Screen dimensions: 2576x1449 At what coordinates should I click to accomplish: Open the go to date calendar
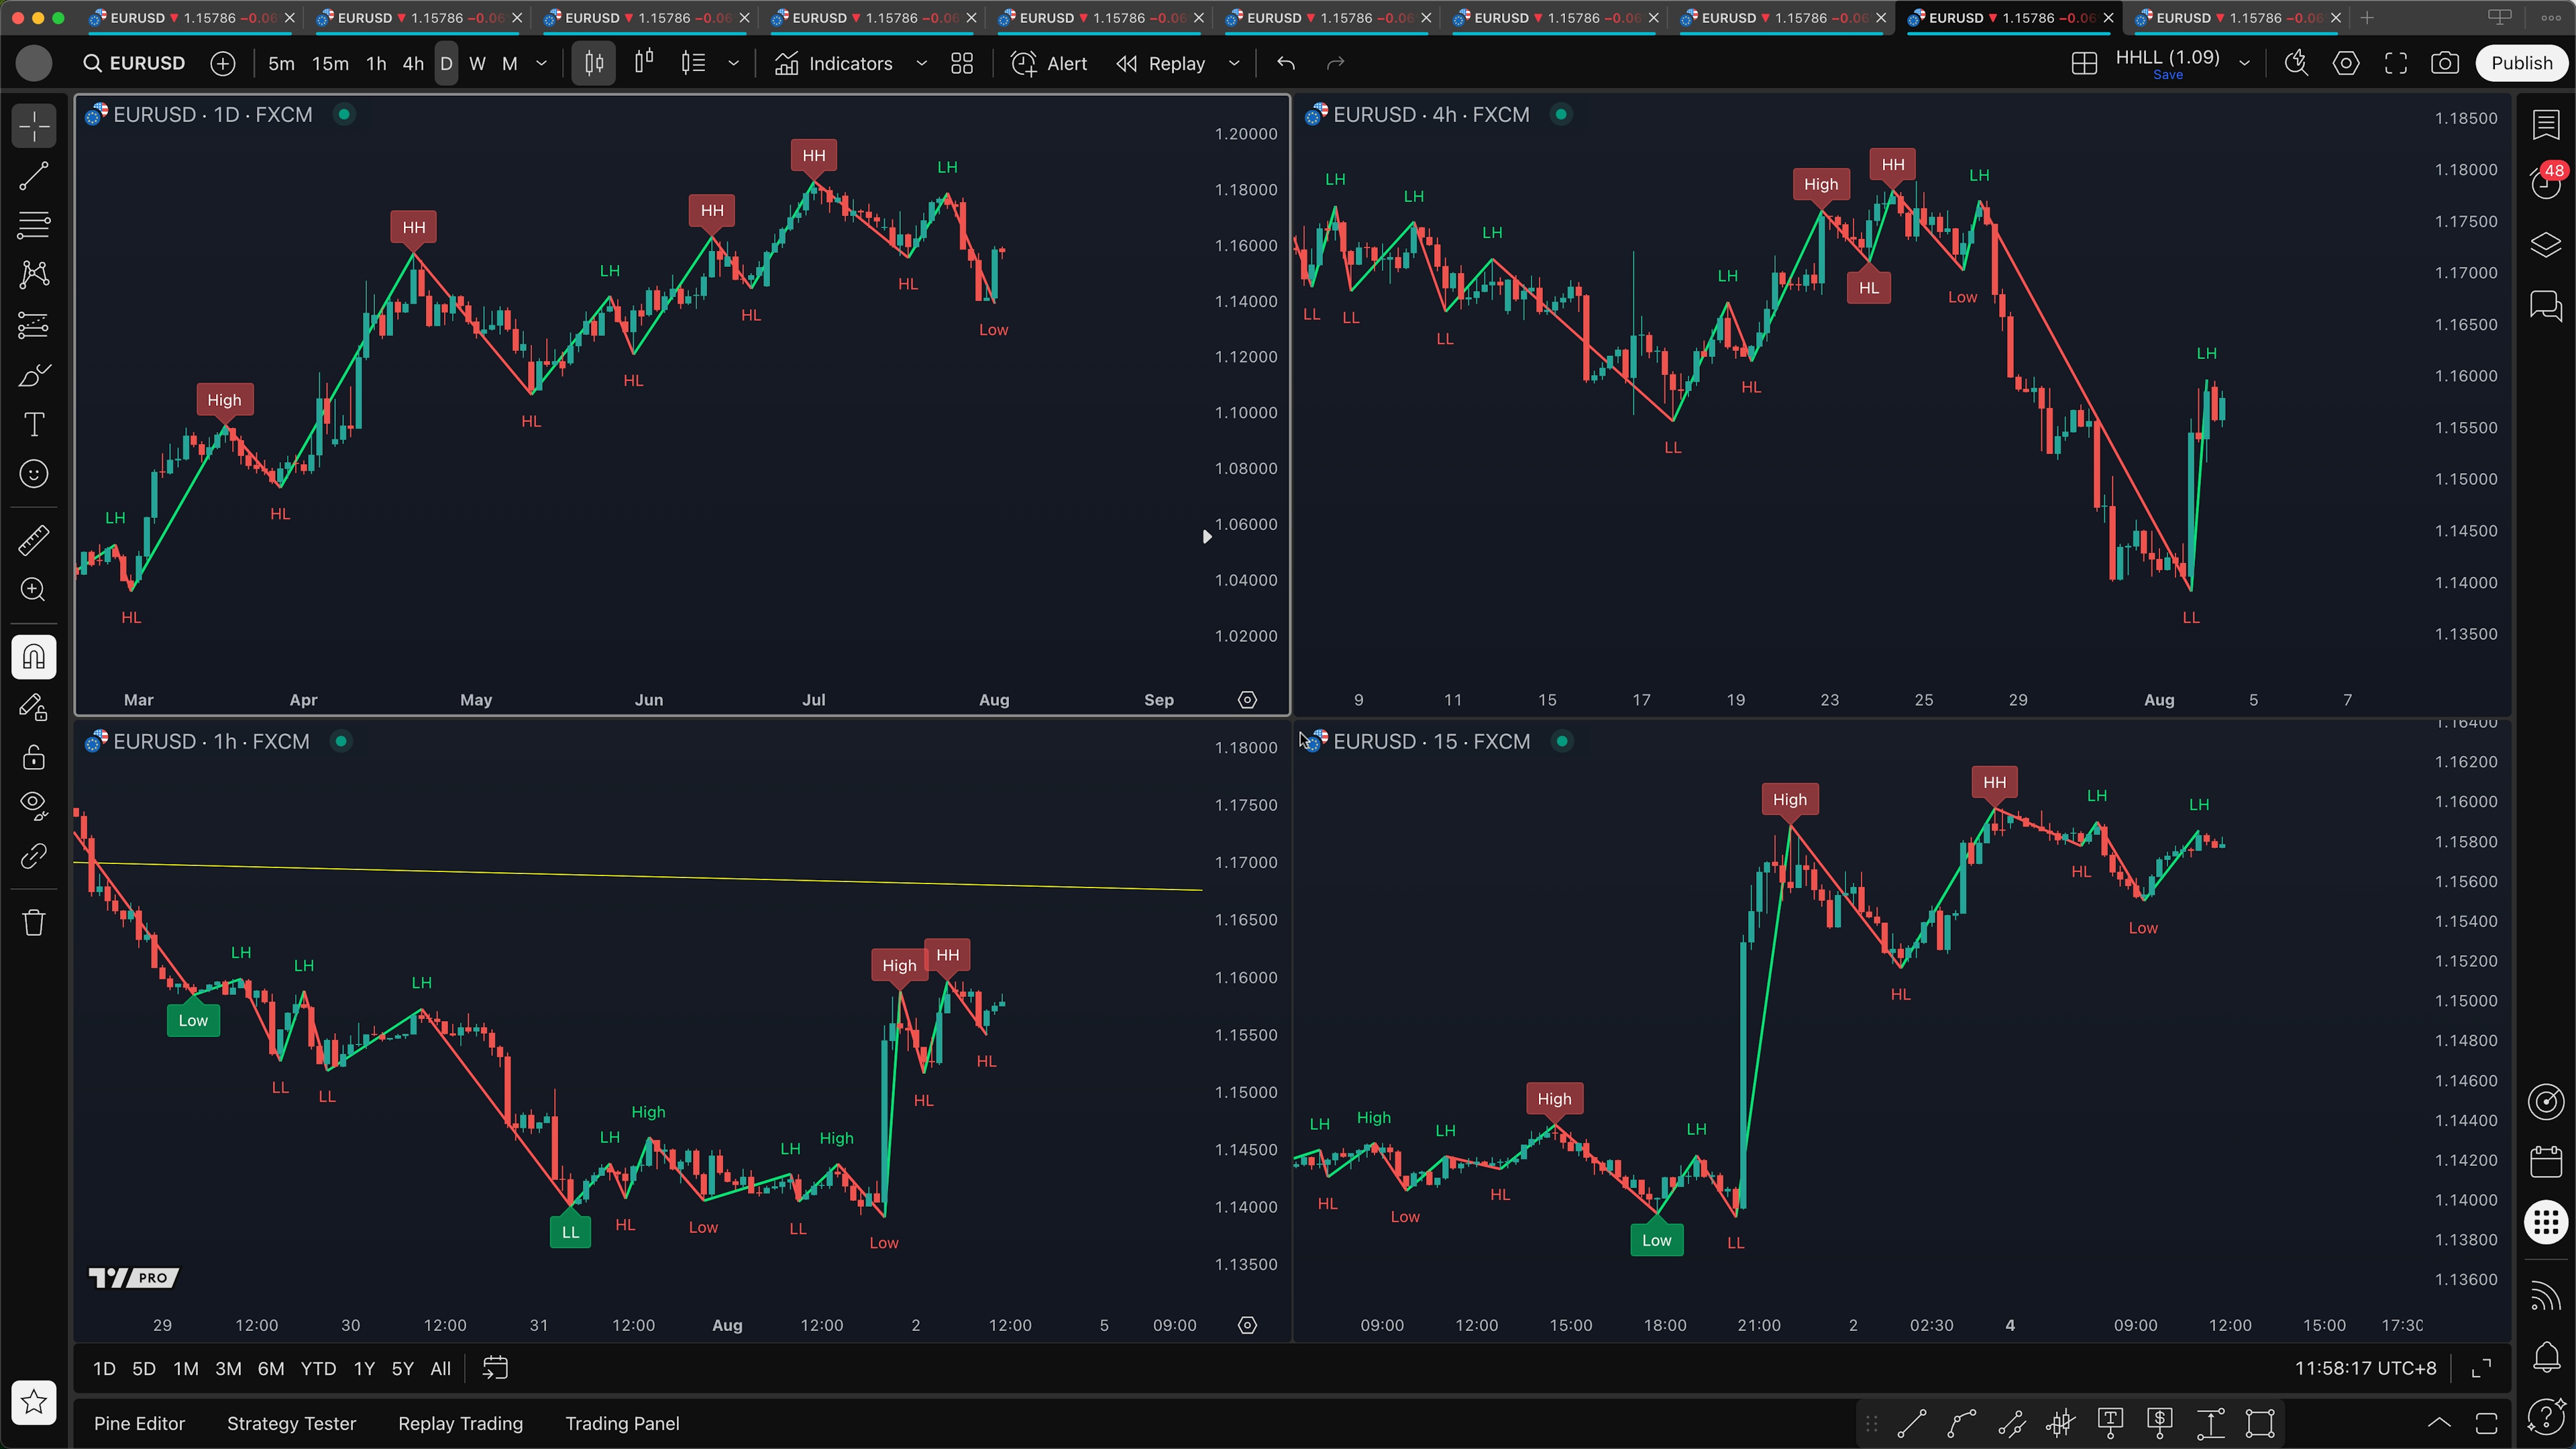point(495,1368)
